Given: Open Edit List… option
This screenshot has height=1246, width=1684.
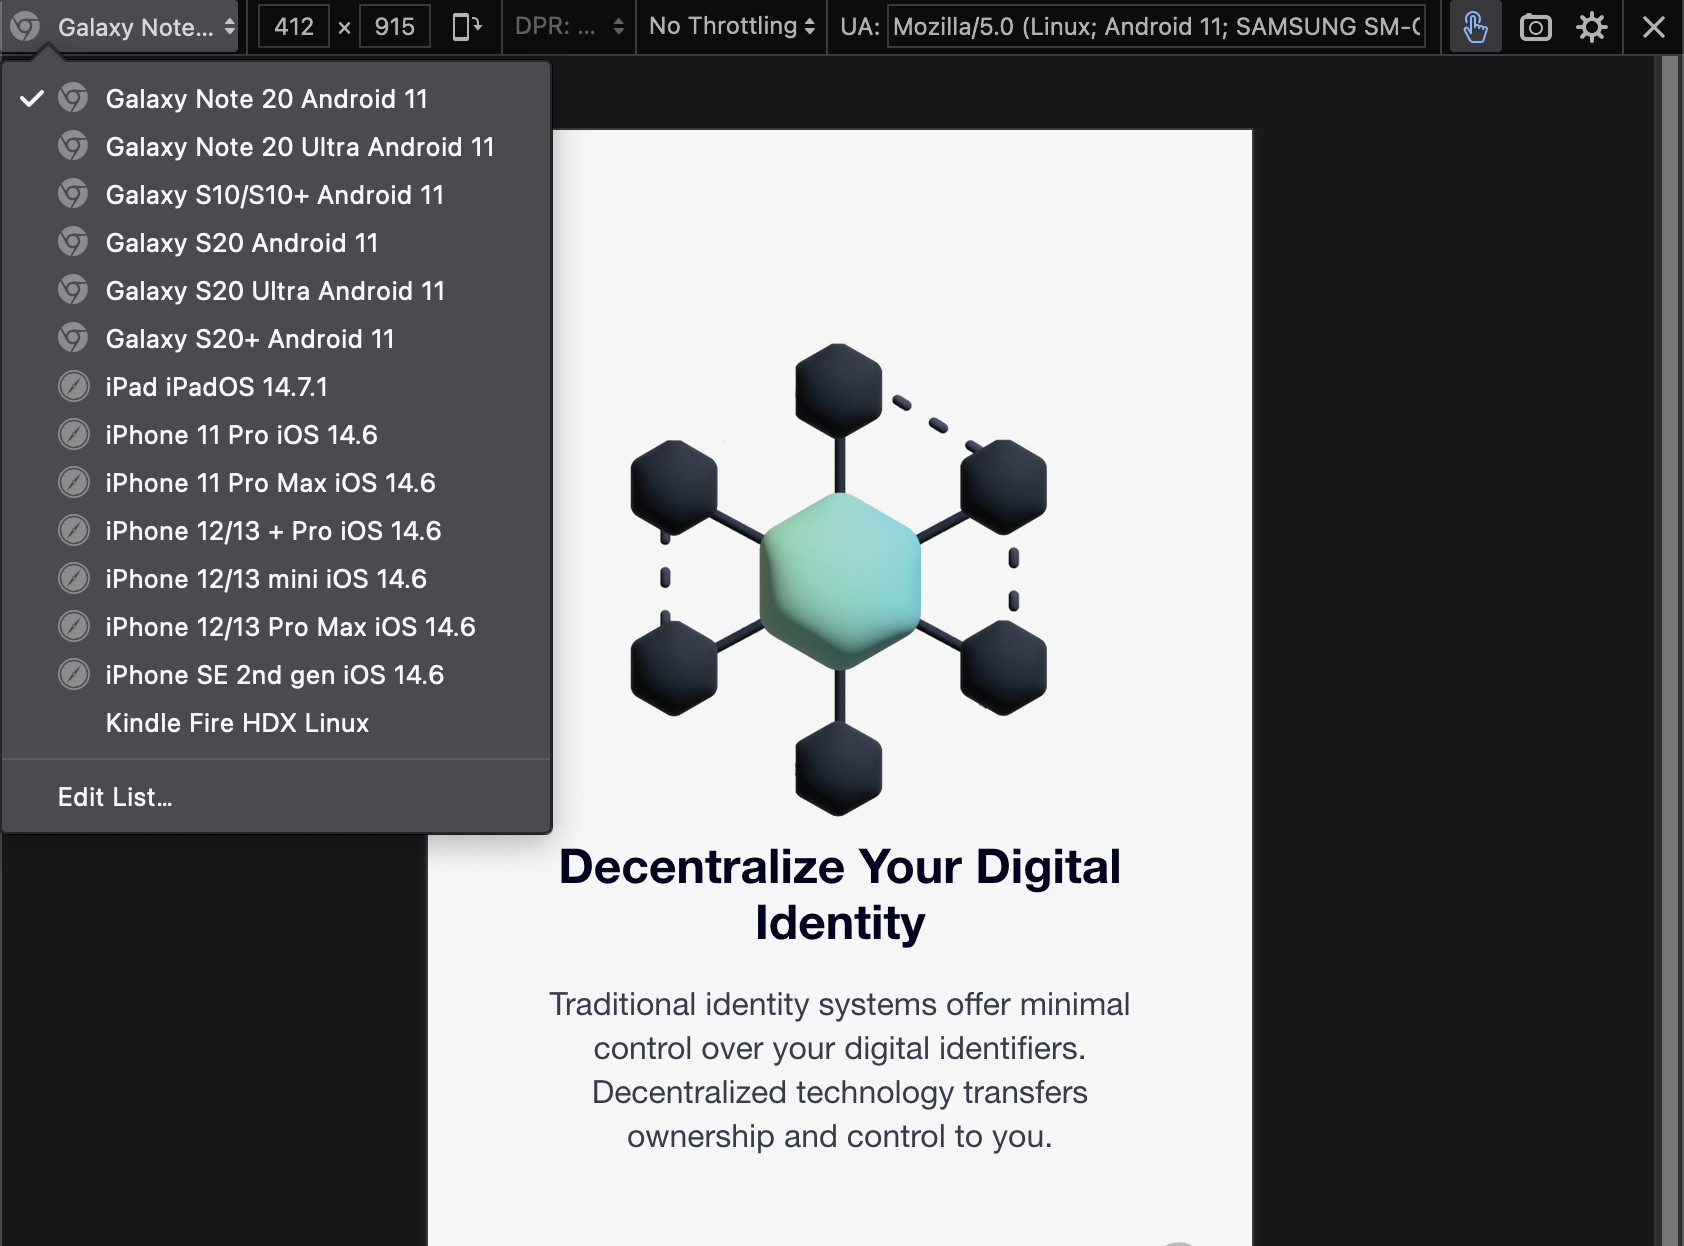Looking at the screenshot, I should [115, 797].
